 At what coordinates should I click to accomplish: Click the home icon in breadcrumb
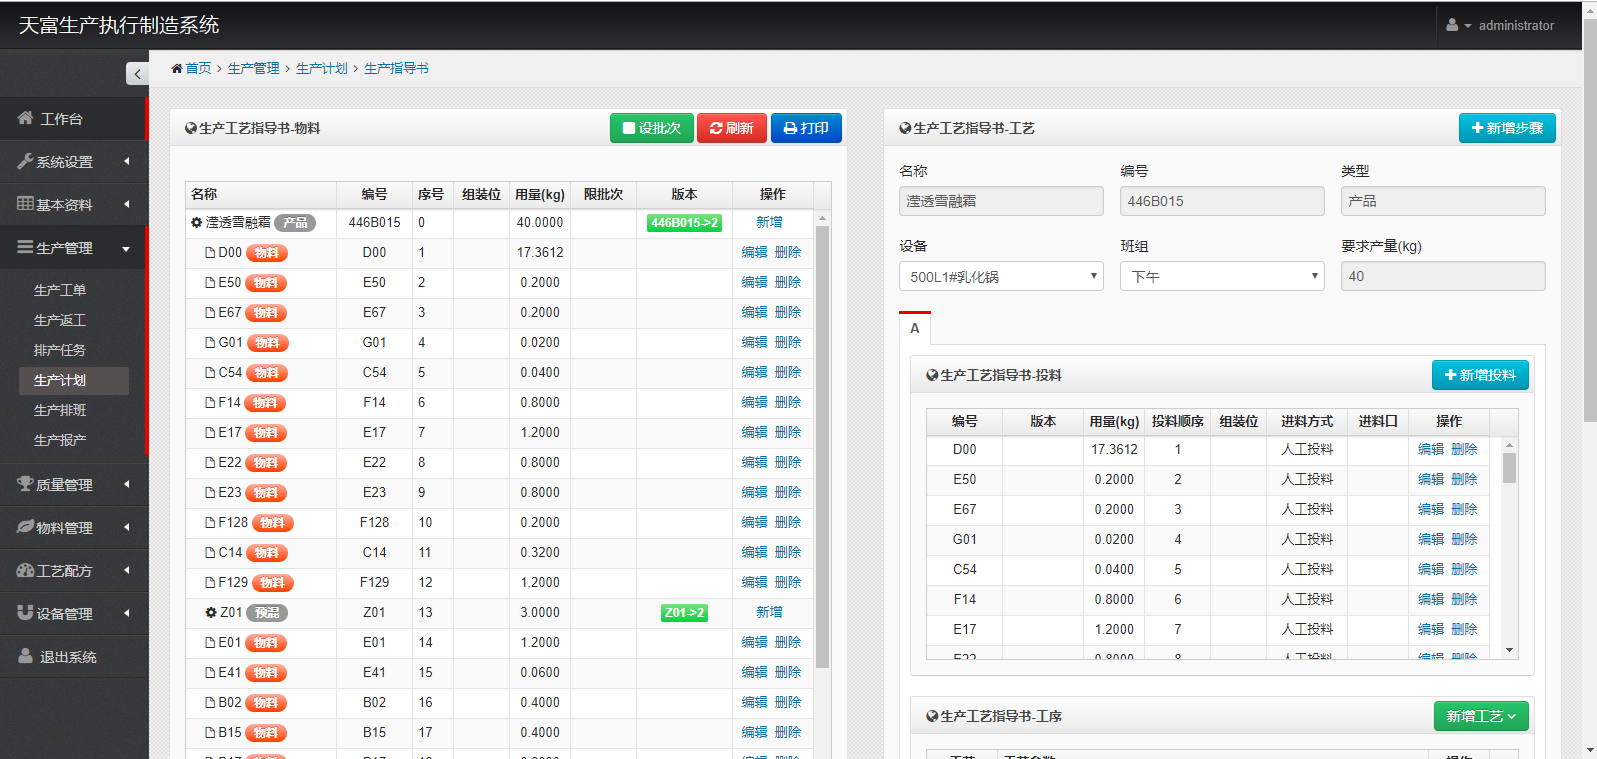click(x=177, y=68)
